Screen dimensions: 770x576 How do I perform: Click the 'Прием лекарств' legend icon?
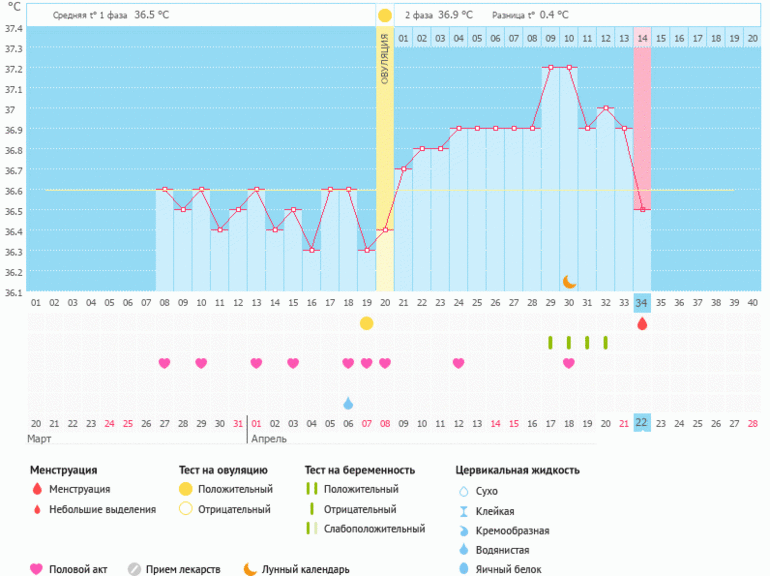click(x=134, y=569)
